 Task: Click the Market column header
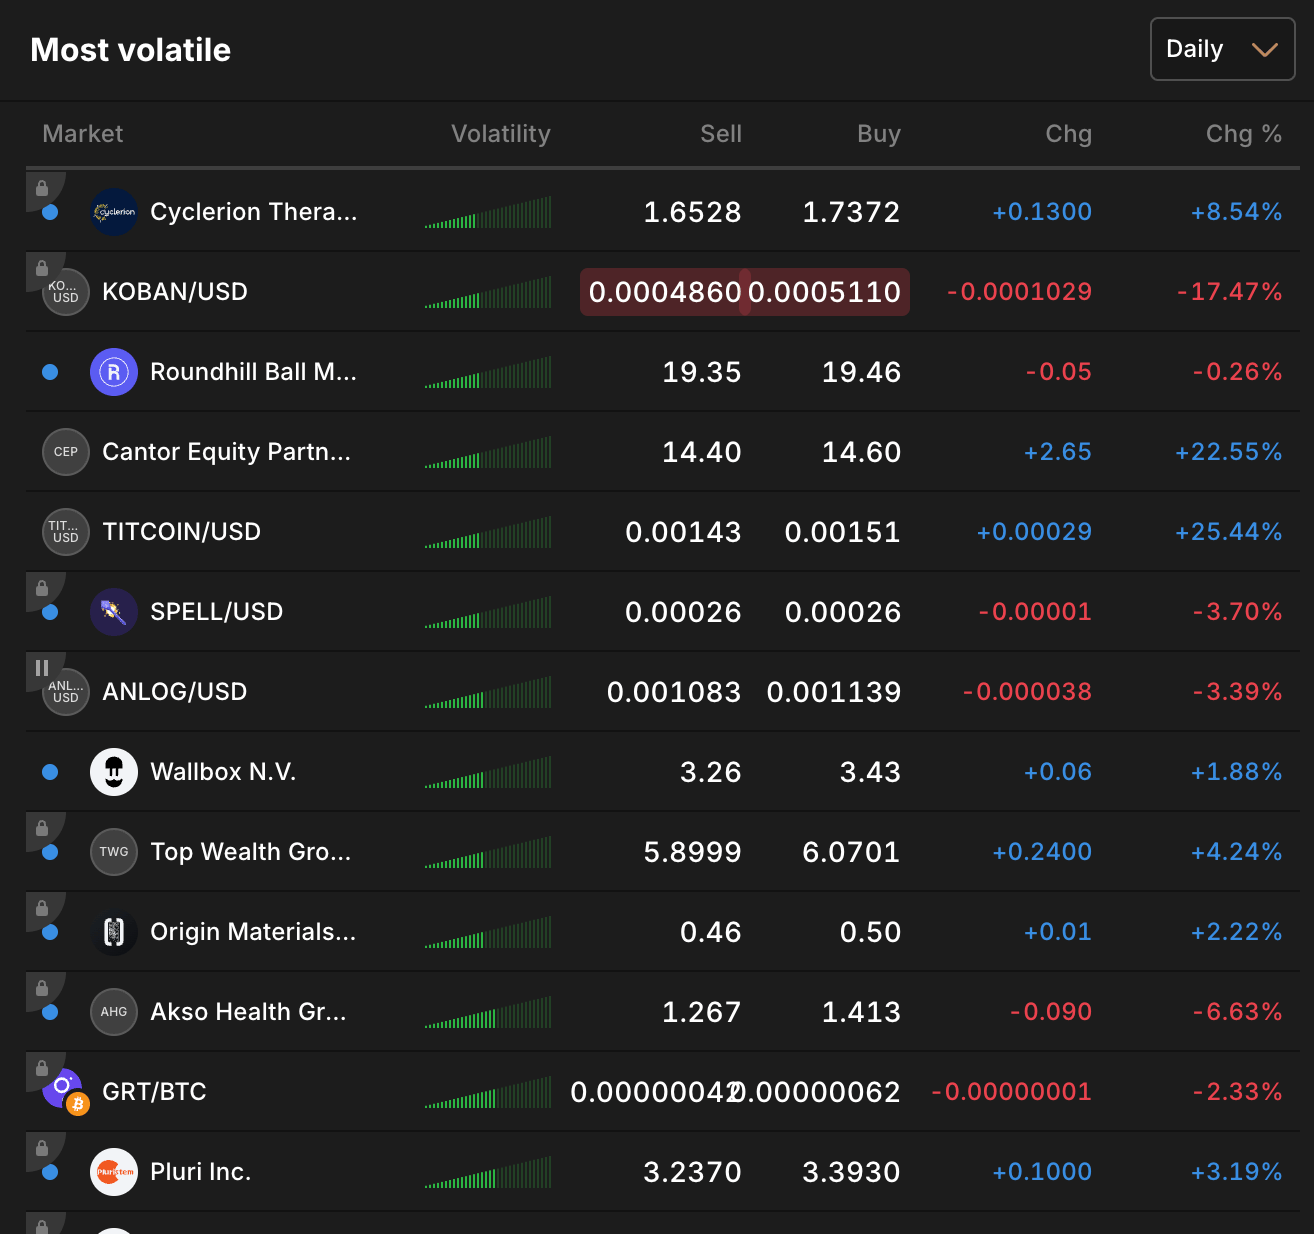point(83,134)
